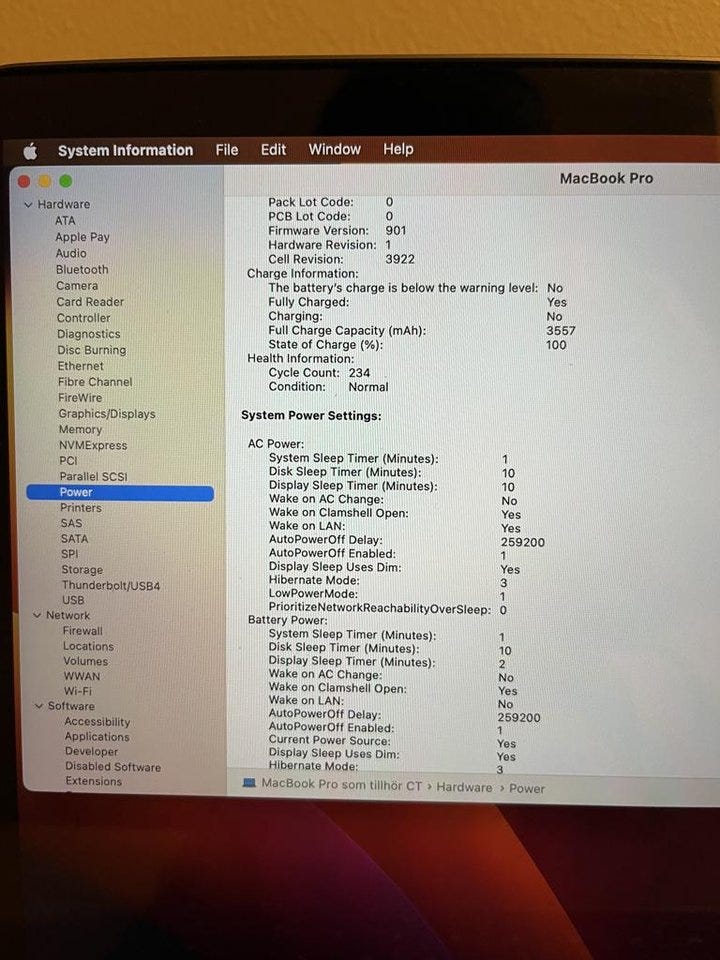Click the Condition value Normal
This screenshot has height=960, width=720.
[369, 387]
